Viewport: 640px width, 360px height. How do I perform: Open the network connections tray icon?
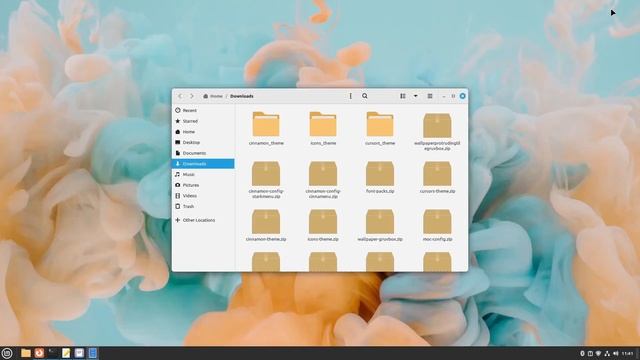tap(607, 353)
